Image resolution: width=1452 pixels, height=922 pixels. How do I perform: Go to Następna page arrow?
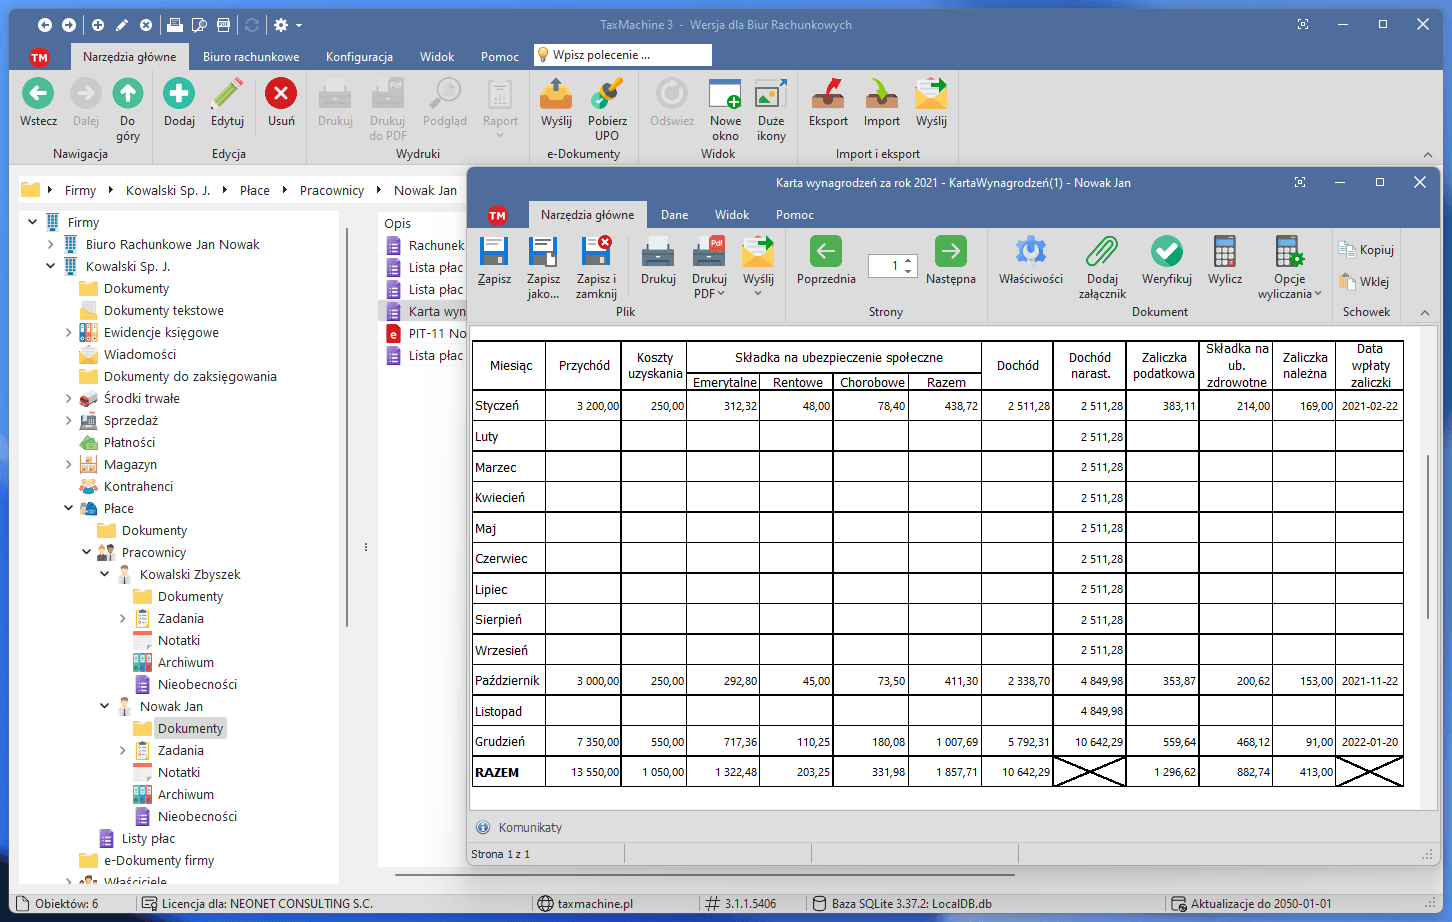[950, 252]
